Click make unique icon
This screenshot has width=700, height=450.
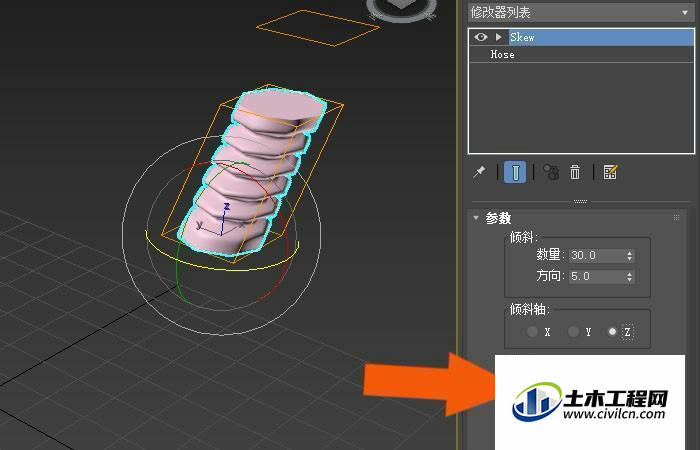(x=551, y=172)
